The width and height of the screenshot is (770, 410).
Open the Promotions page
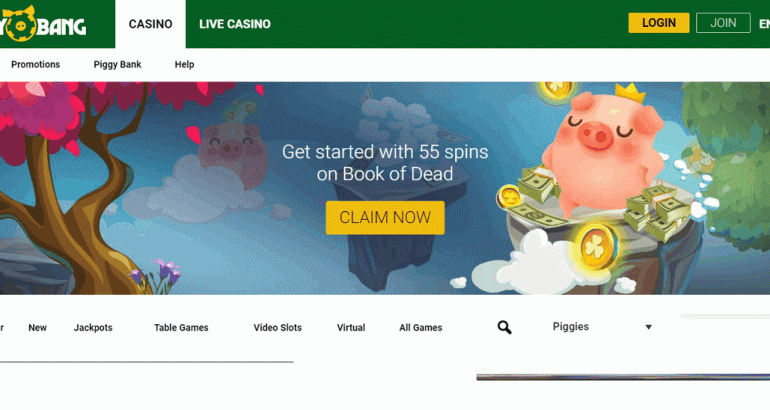point(35,64)
